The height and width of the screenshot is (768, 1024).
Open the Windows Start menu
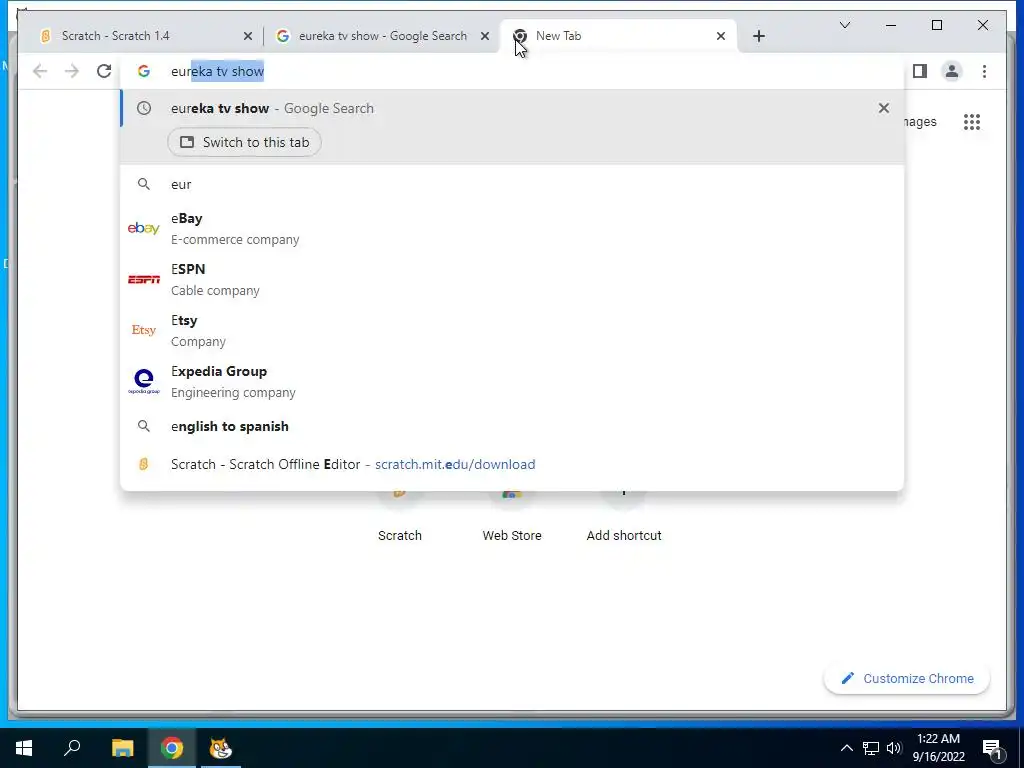(24, 748)
